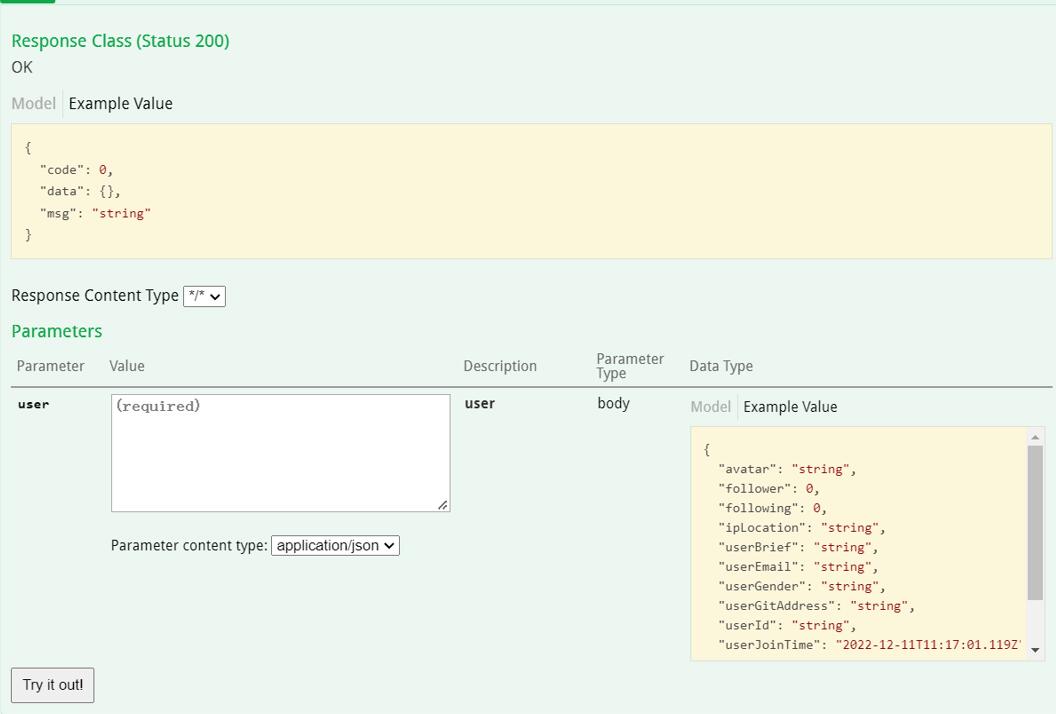Click the bold user parameter name
The image size is (1056, 714).
[x=34, y=404]
